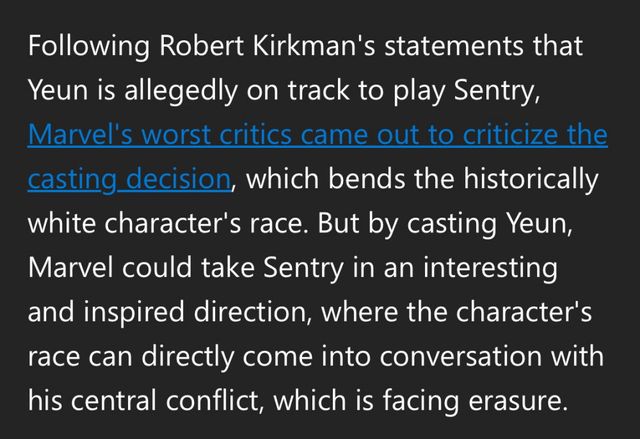Click the word "white" in the paragraph
The image size is (640, 439).
(x=60, y=224)
